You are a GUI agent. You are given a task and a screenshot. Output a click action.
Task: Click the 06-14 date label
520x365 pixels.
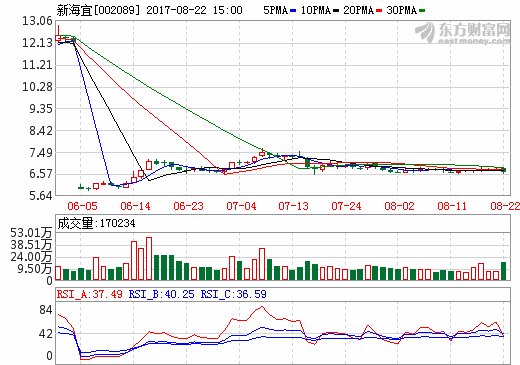135,206
